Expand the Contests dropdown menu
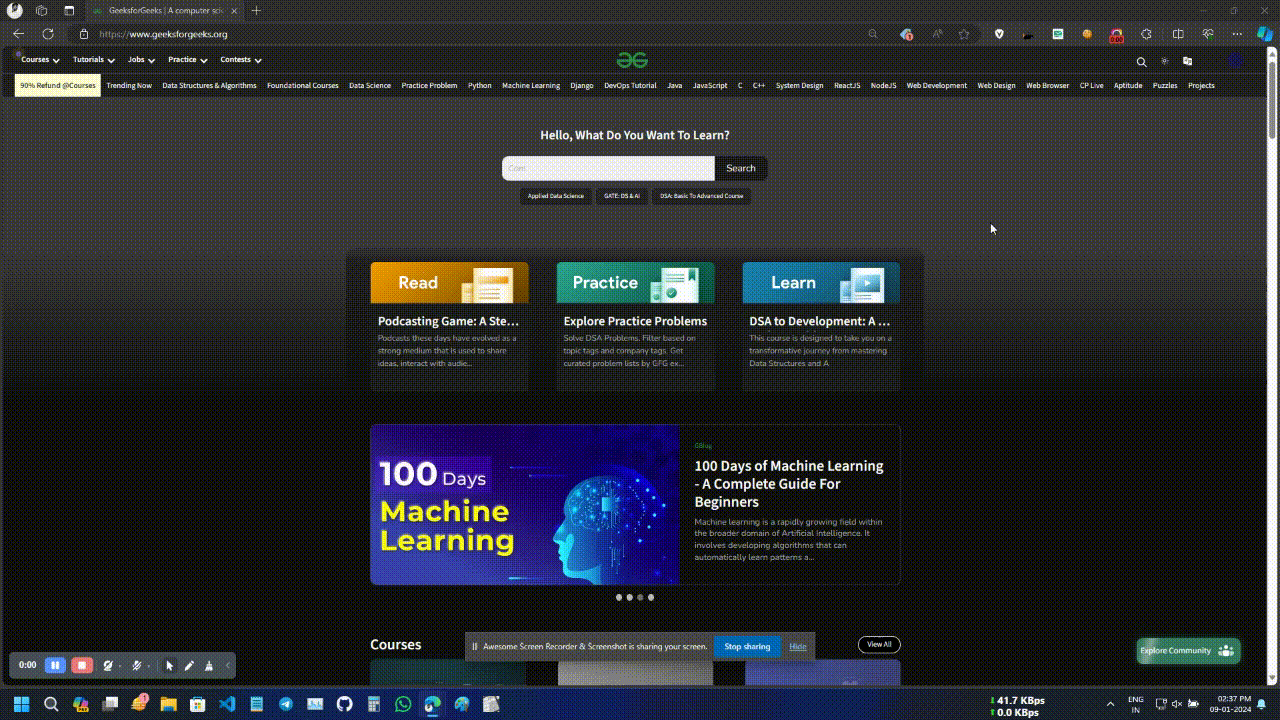This screenshot has width=1280, height=720. click(241, 60)
